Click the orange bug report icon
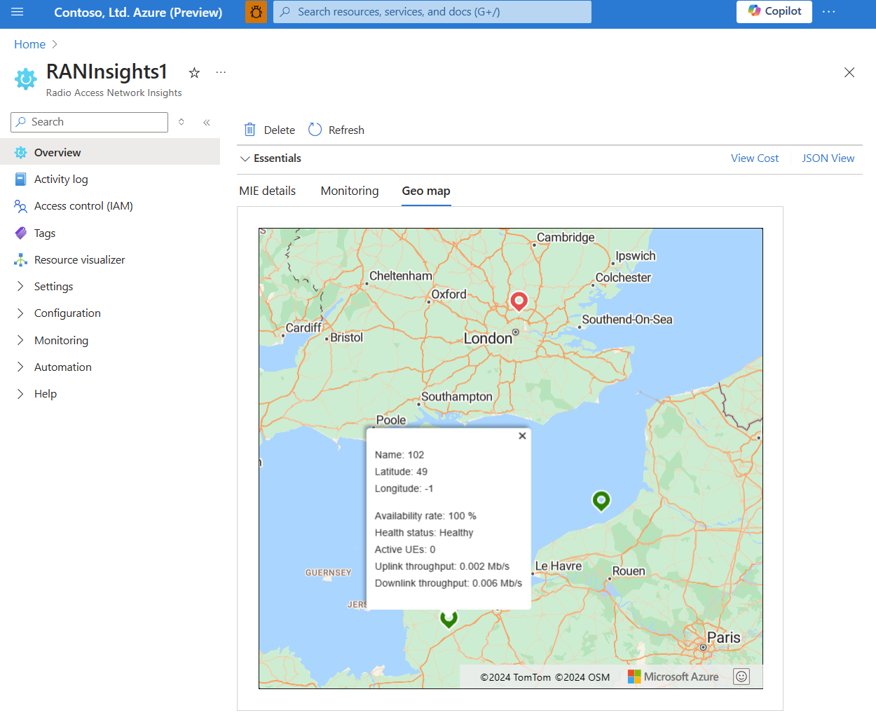The width and height of the screenshot is (876, 720). (x=256, y=12)
